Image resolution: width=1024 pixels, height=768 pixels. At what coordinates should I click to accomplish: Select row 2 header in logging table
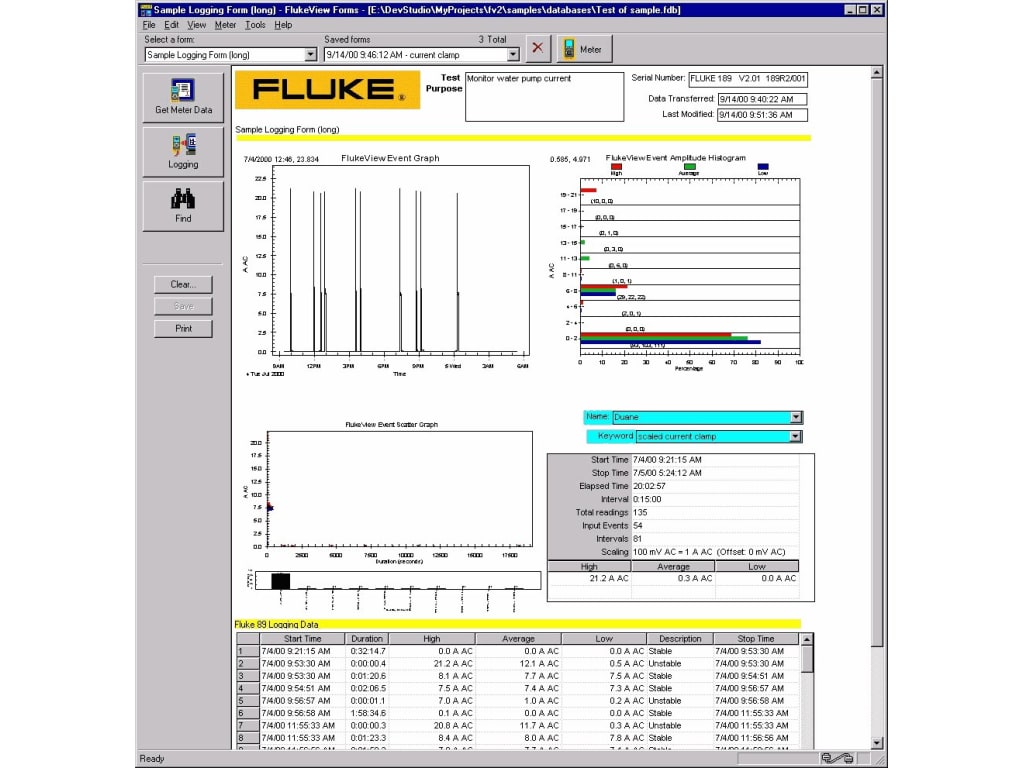[248, 664]
